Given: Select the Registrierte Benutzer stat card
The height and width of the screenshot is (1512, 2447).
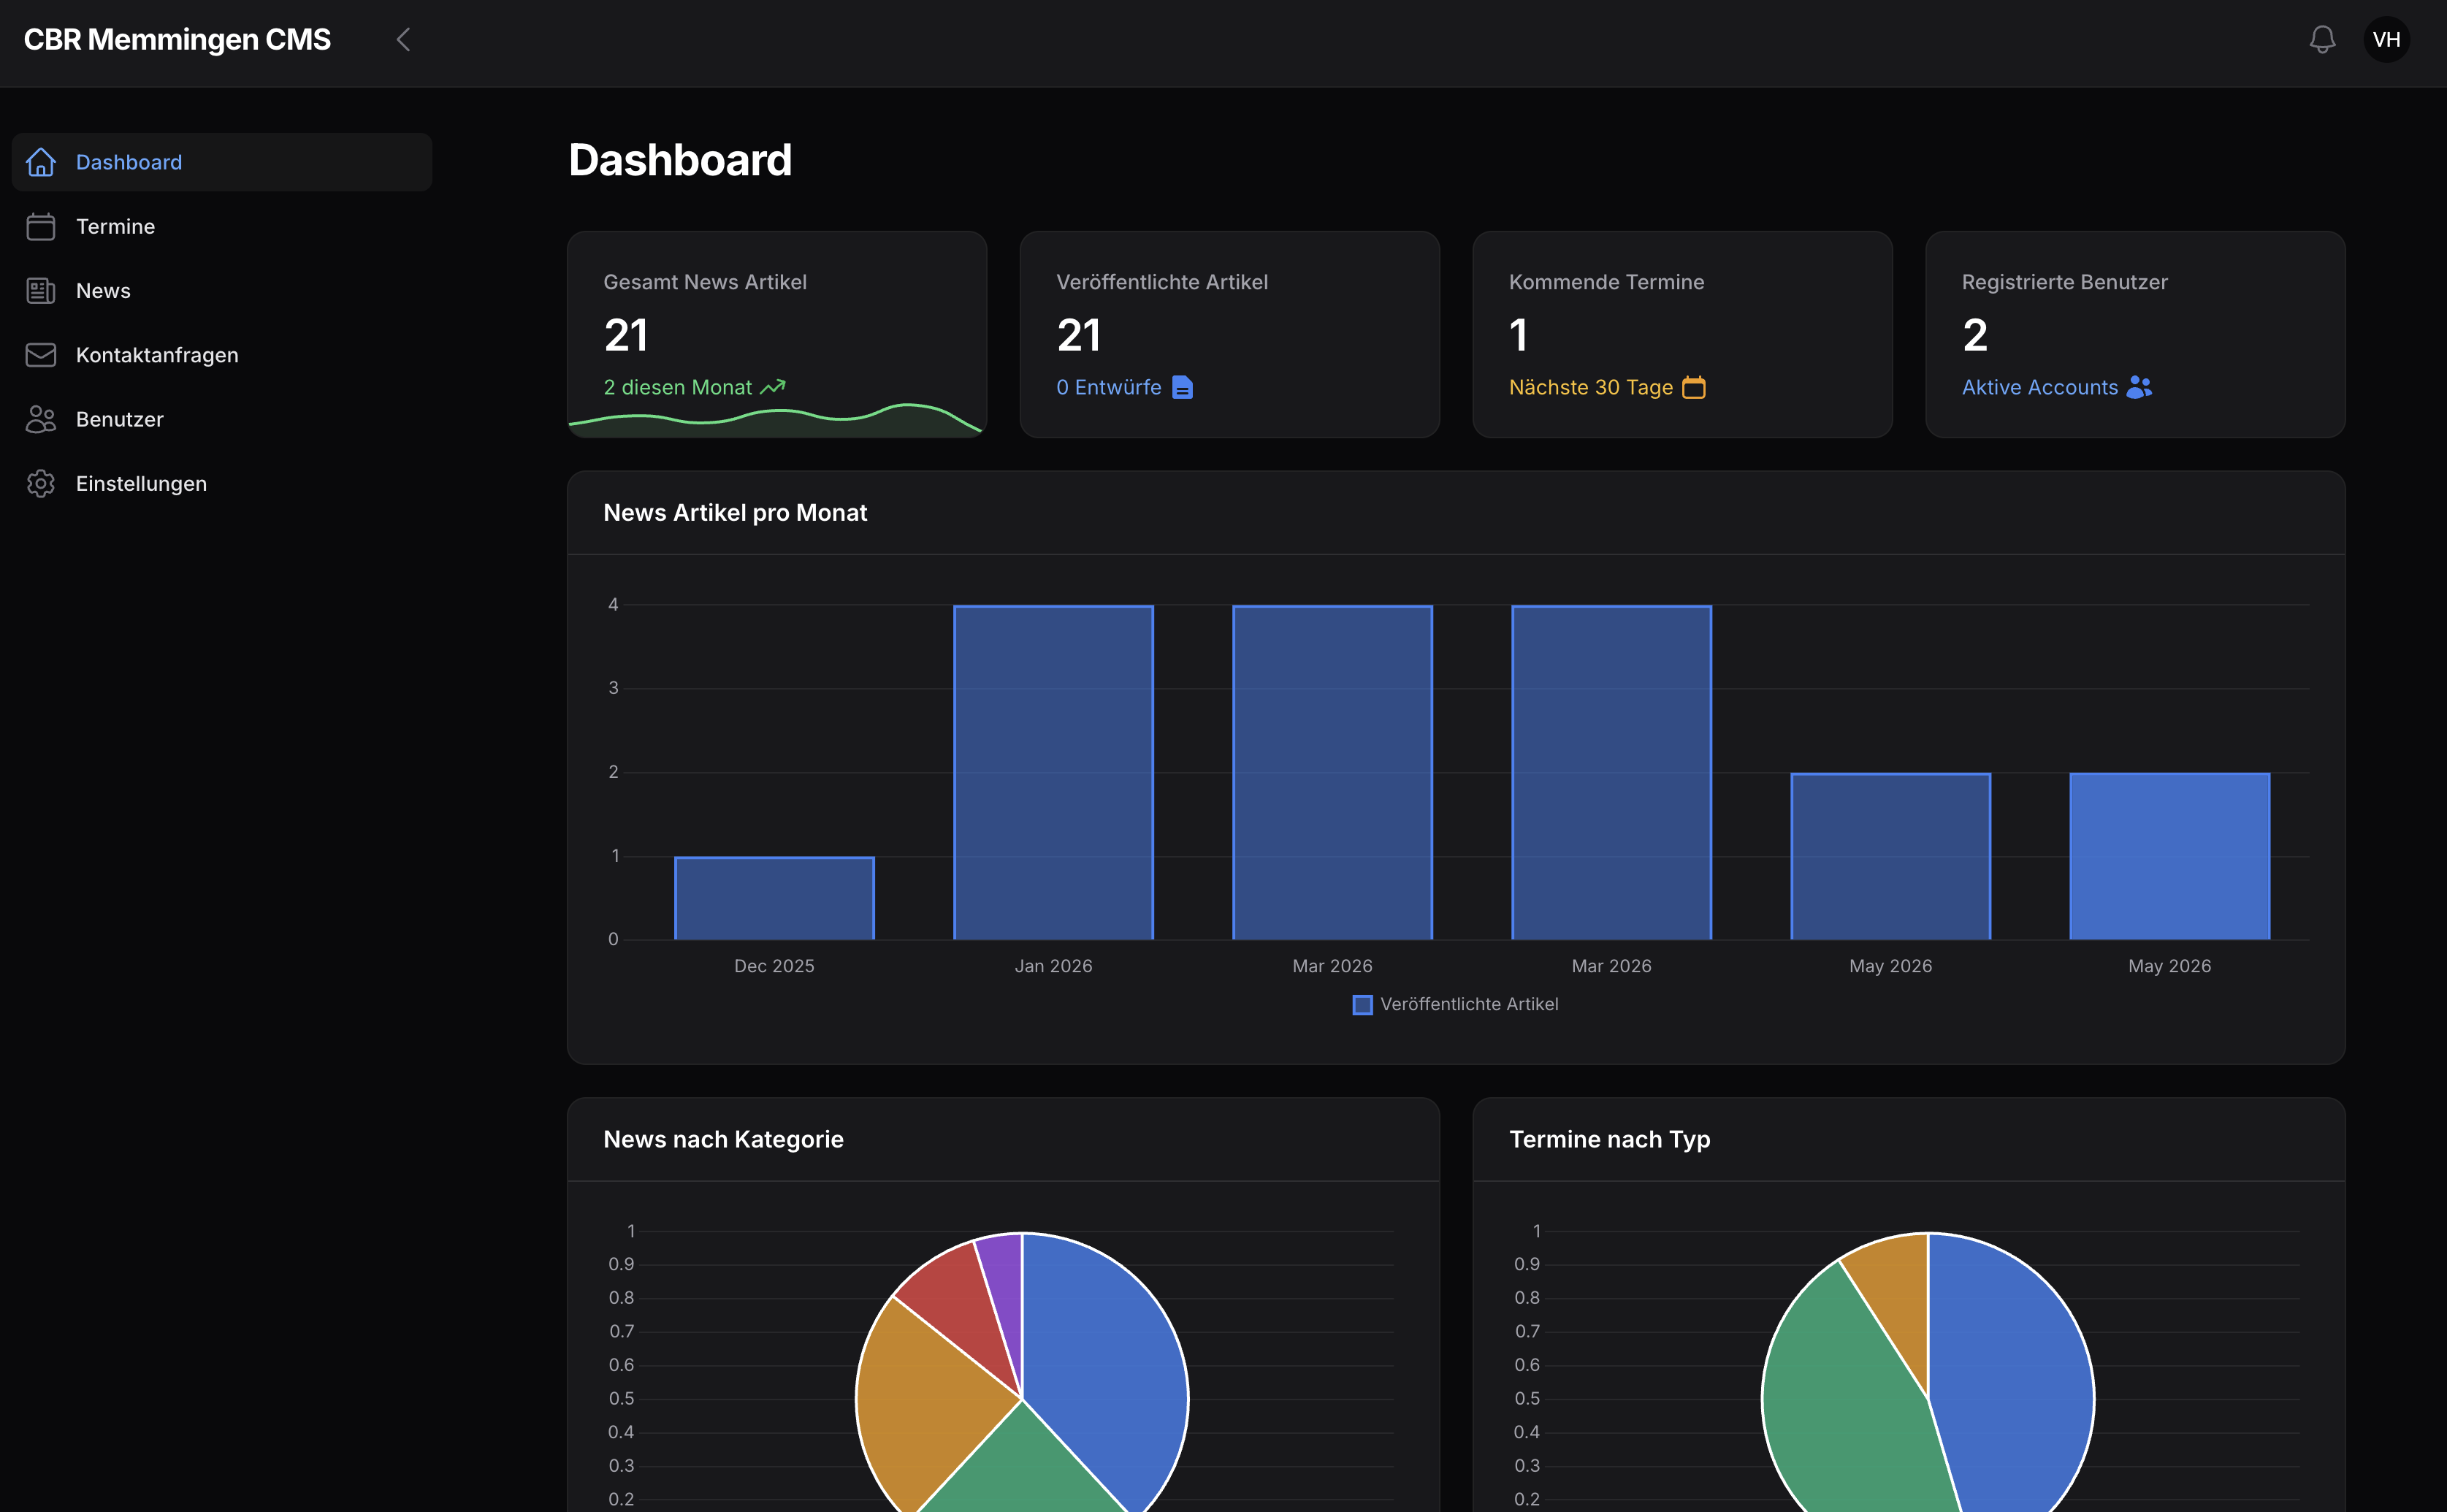Looking at the screenshot, I should coord(2135,334).
